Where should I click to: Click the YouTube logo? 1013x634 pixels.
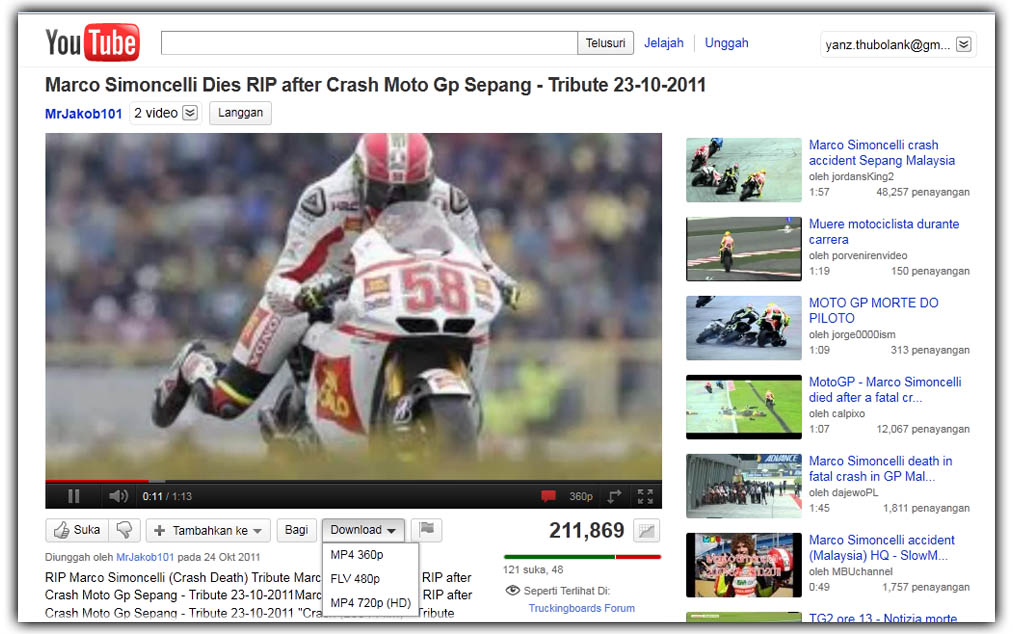click(x=92, y=43)
